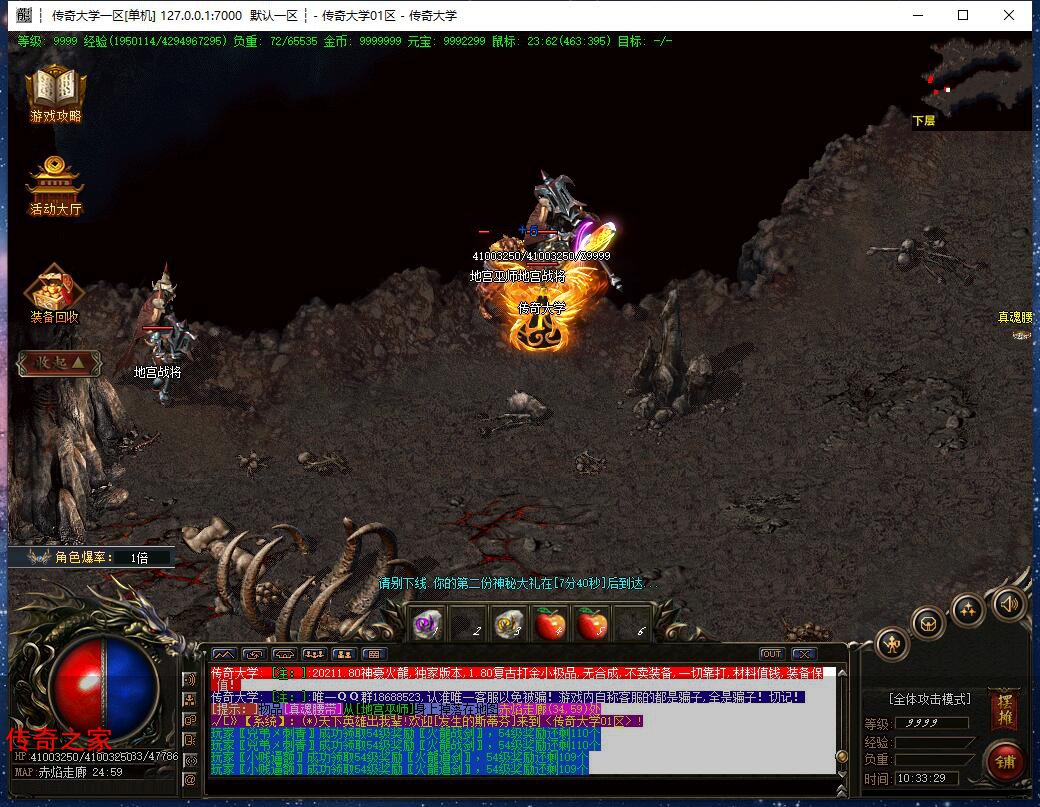
Task: Select empty quick slot 2
Action: (x=468, y=624)
